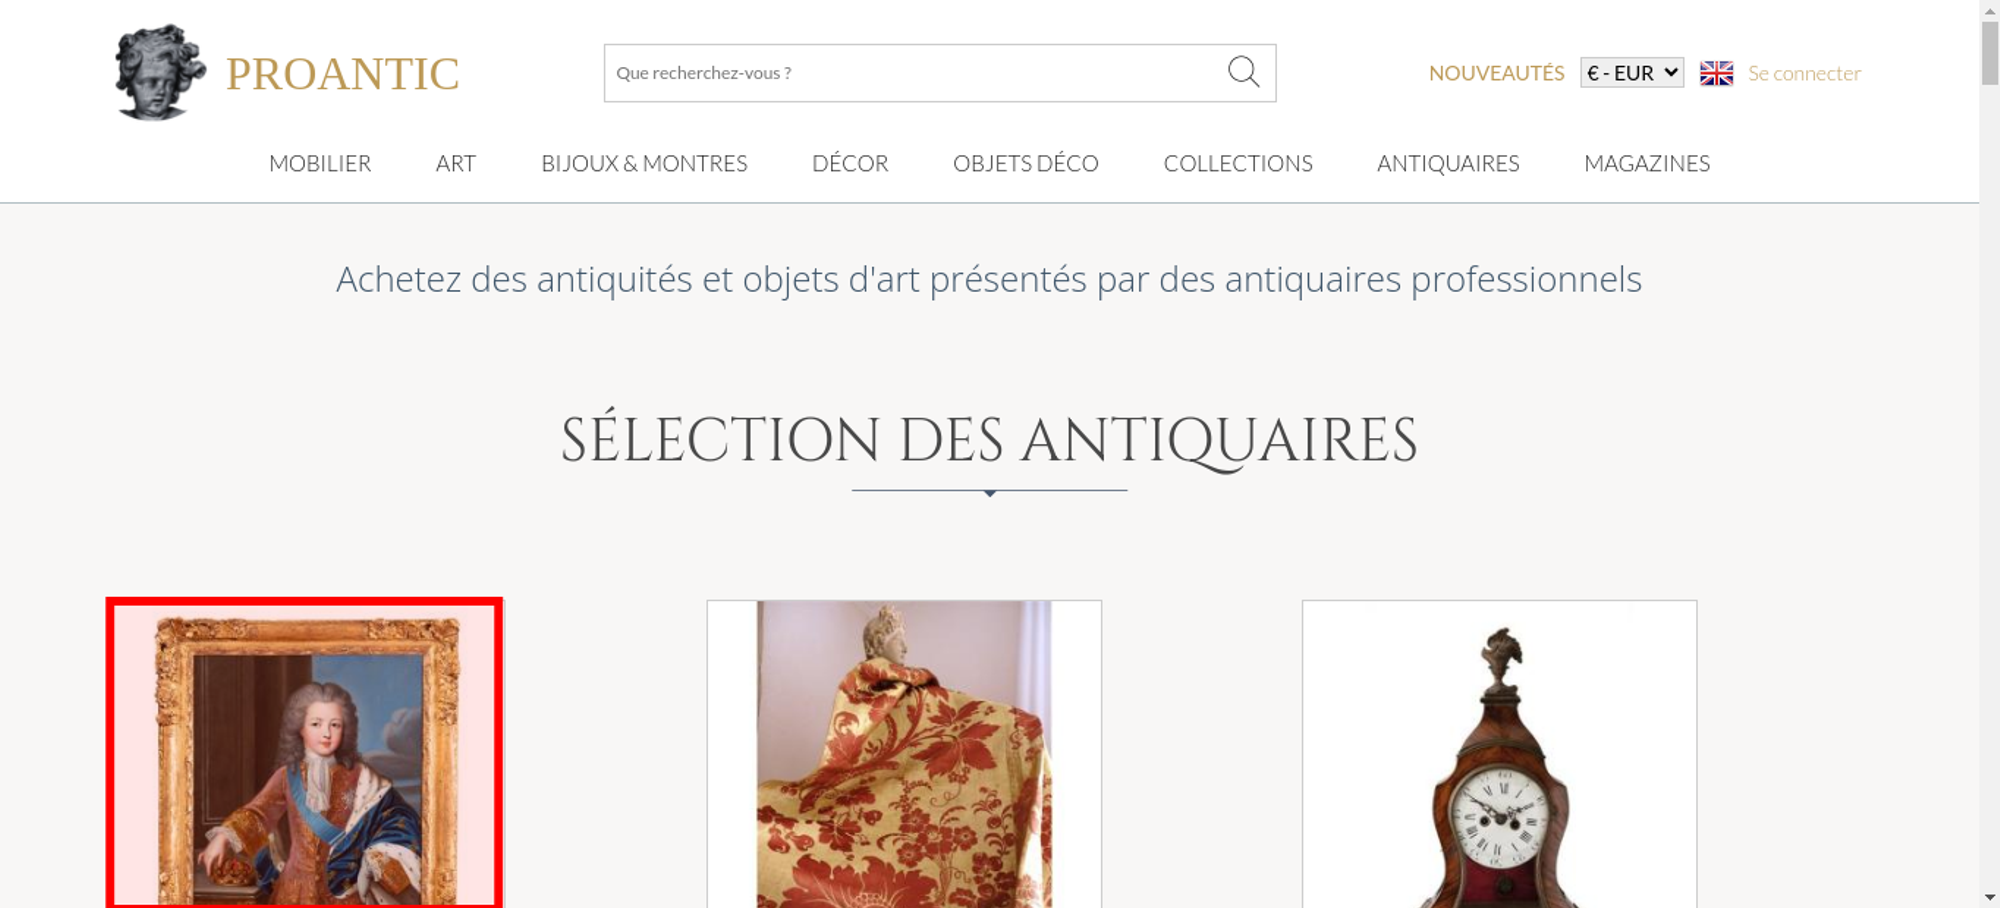Viewport: 2000px width, 908px height.
Task: Focus the 'Que recherchez-vous ?' search field
Action: pyautogui.click(x=915, y=73)
